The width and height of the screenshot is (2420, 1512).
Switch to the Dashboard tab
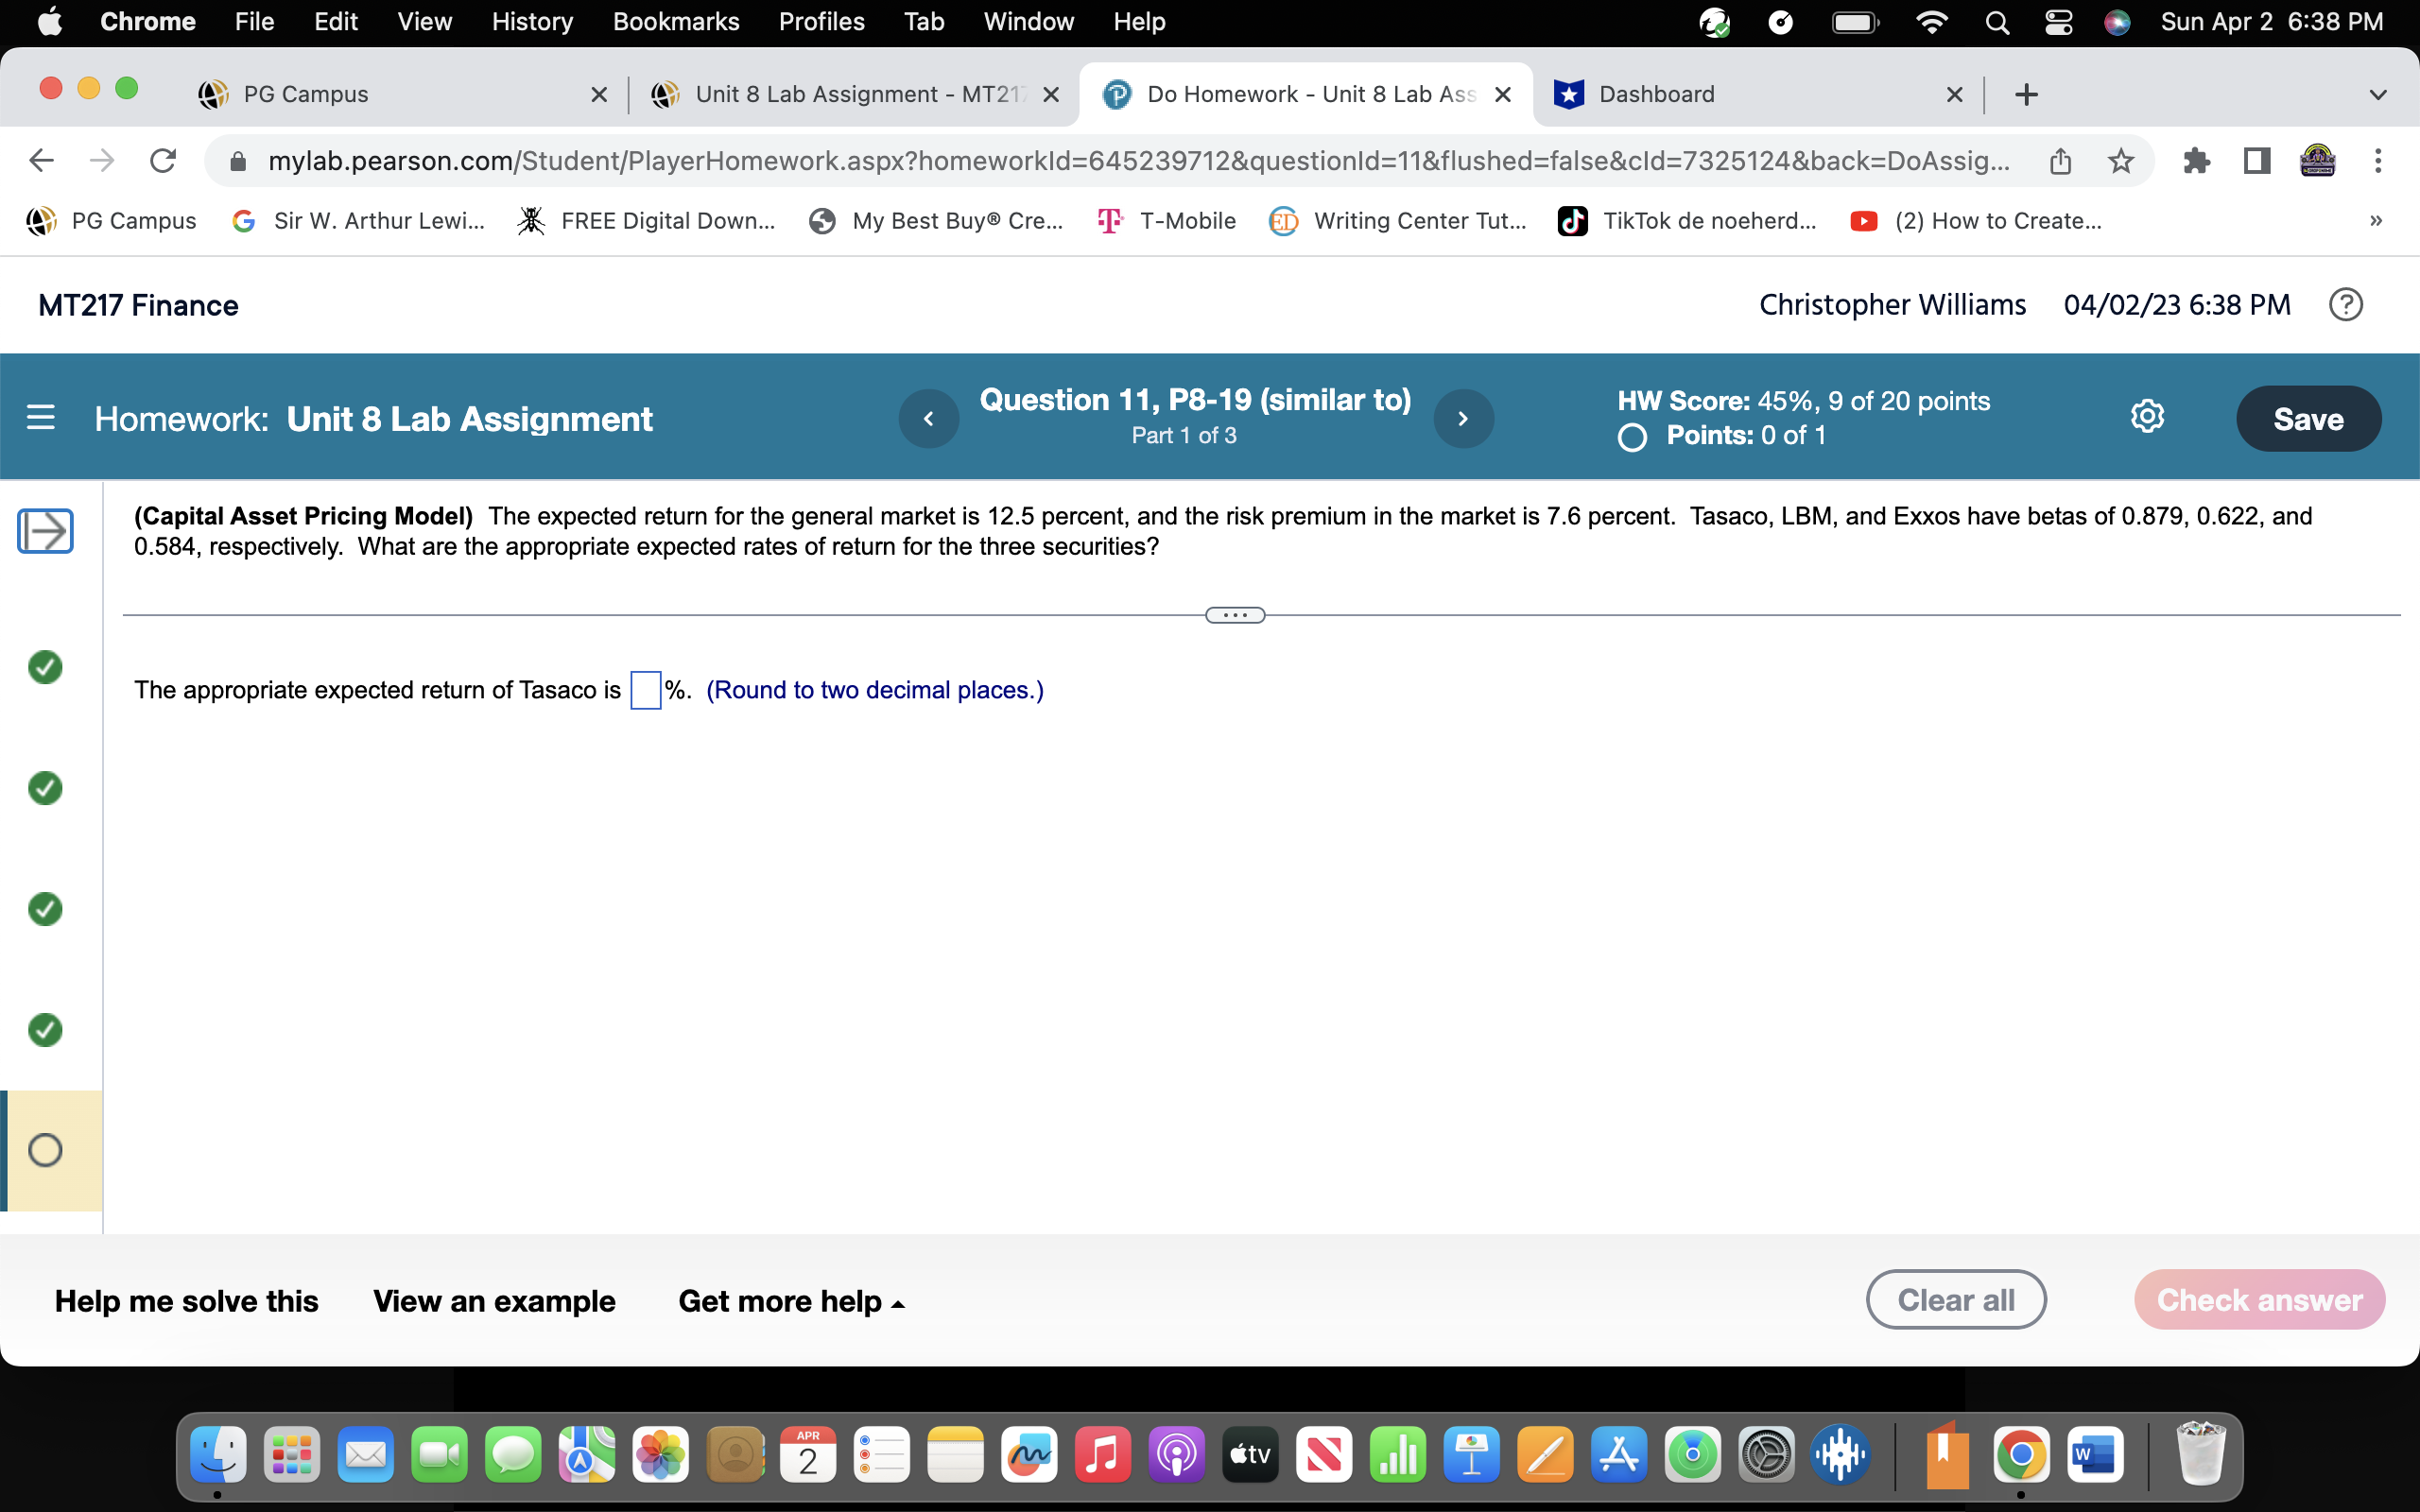pos(1655,94)
